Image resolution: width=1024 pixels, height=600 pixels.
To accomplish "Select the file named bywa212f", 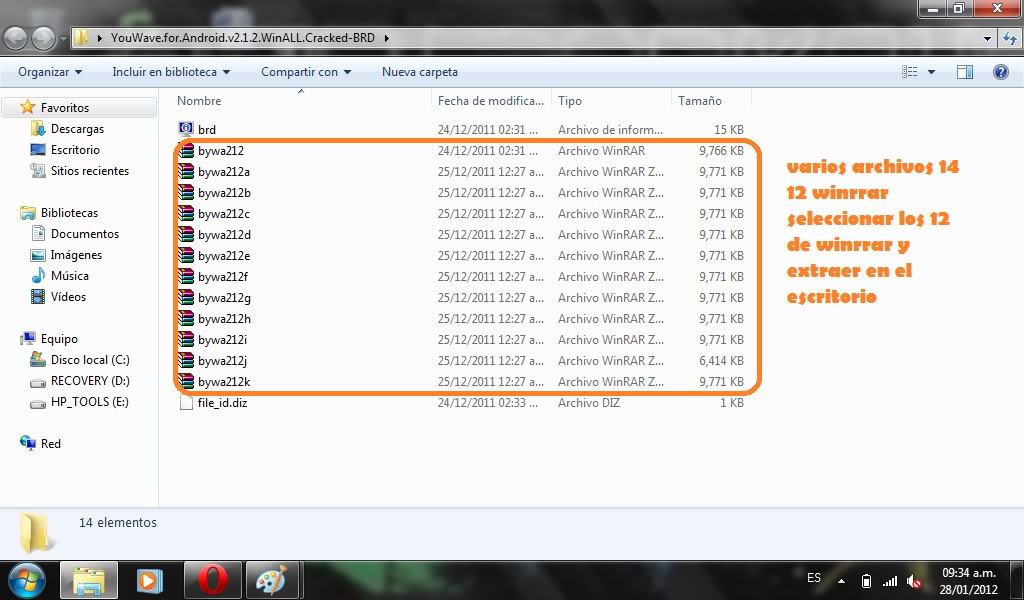I will tap(223, 277).
